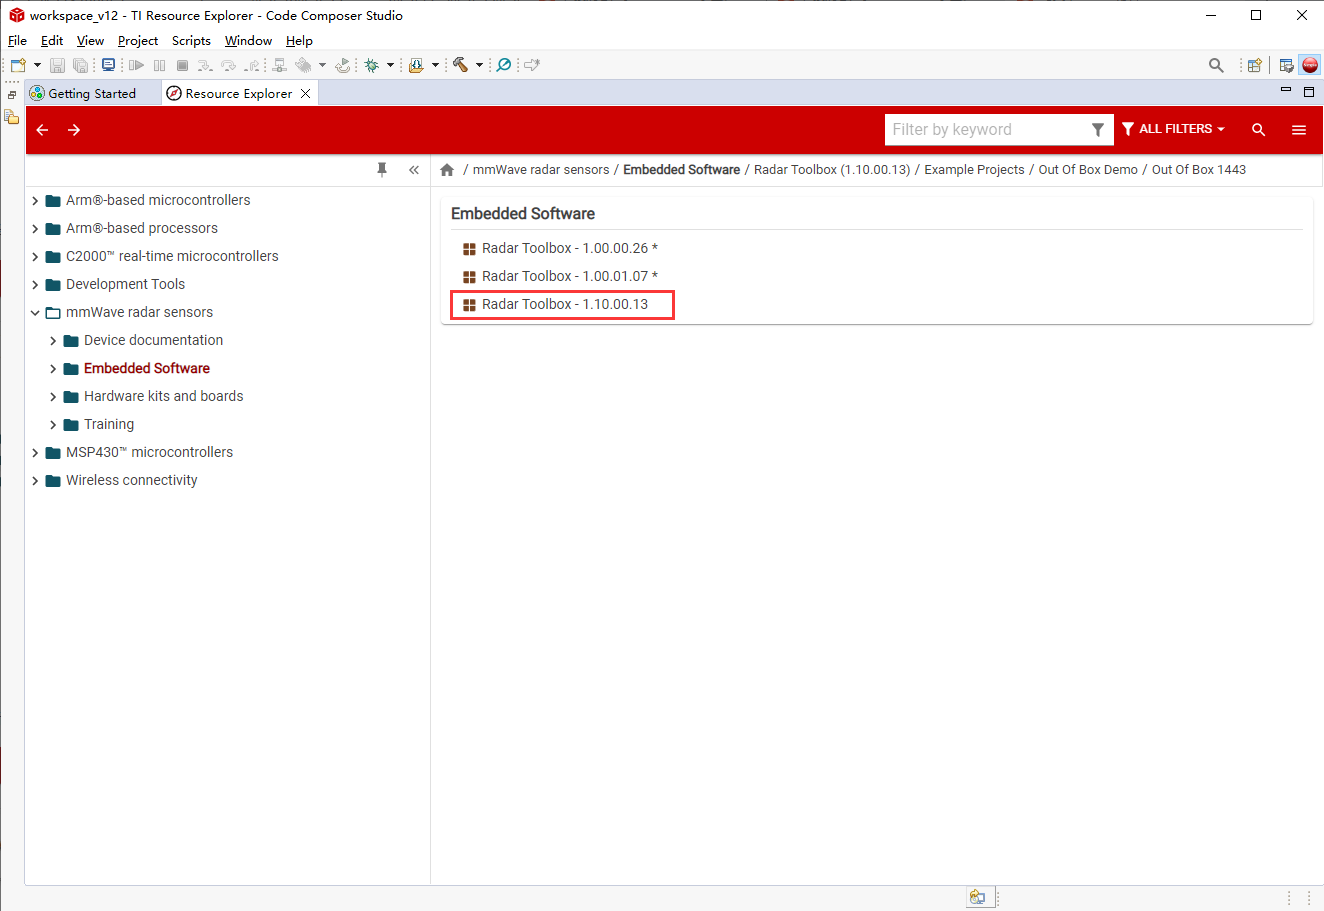Click the monitor terminal toolbar icon
Image resolution: width=1324 pixels, height=911 pixels.
tap(108, 65)
